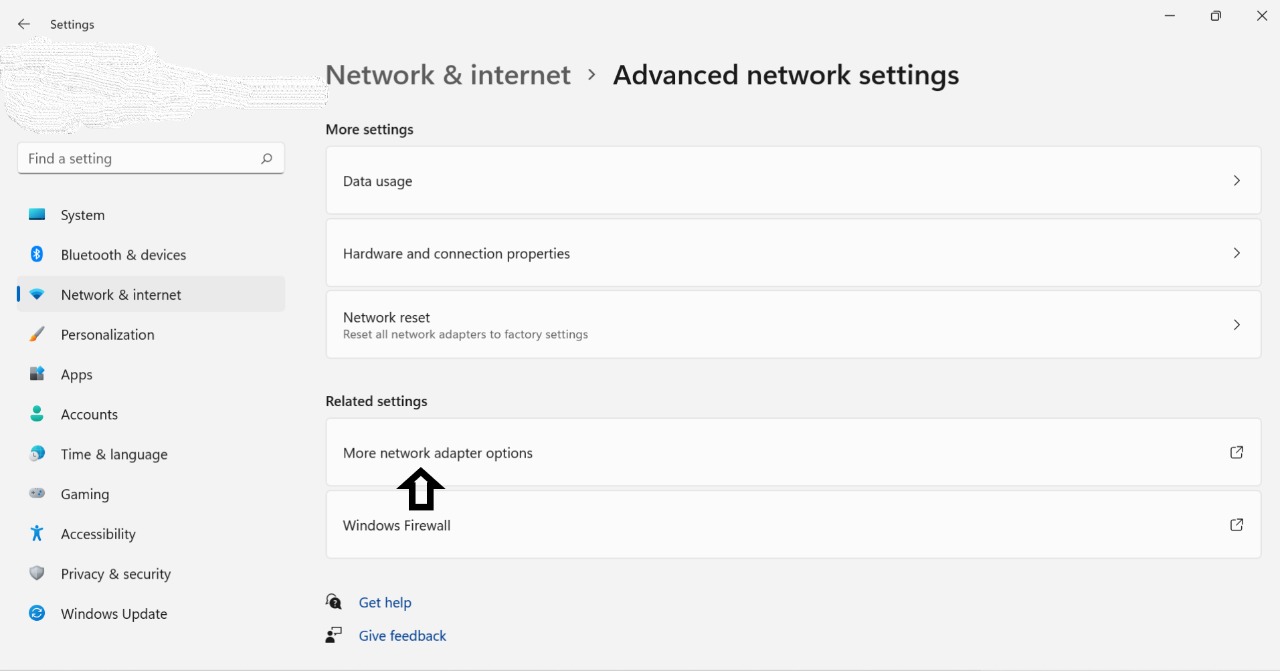Go to the Windows Update sidebar item

click(114, 614)
